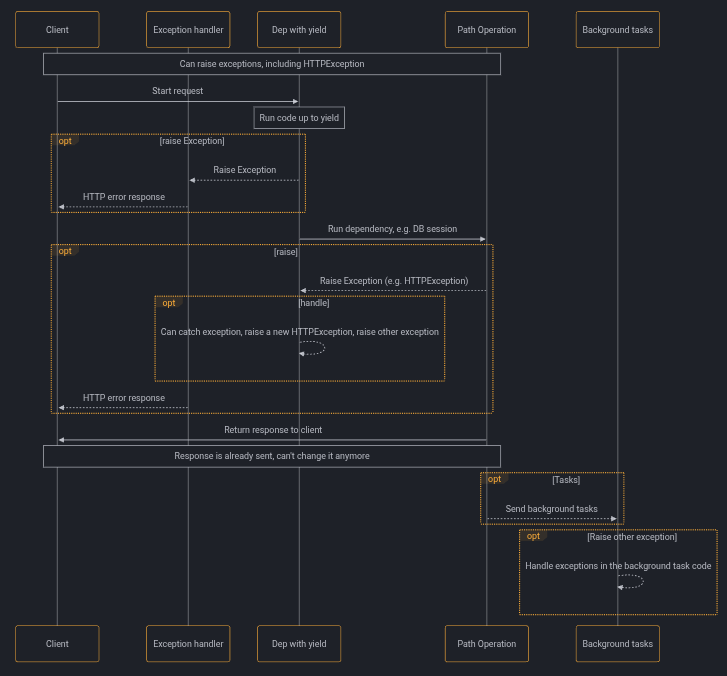Click the opt tag of the [Tasks] block
This screenshot has width=727, height=676.
494,479
